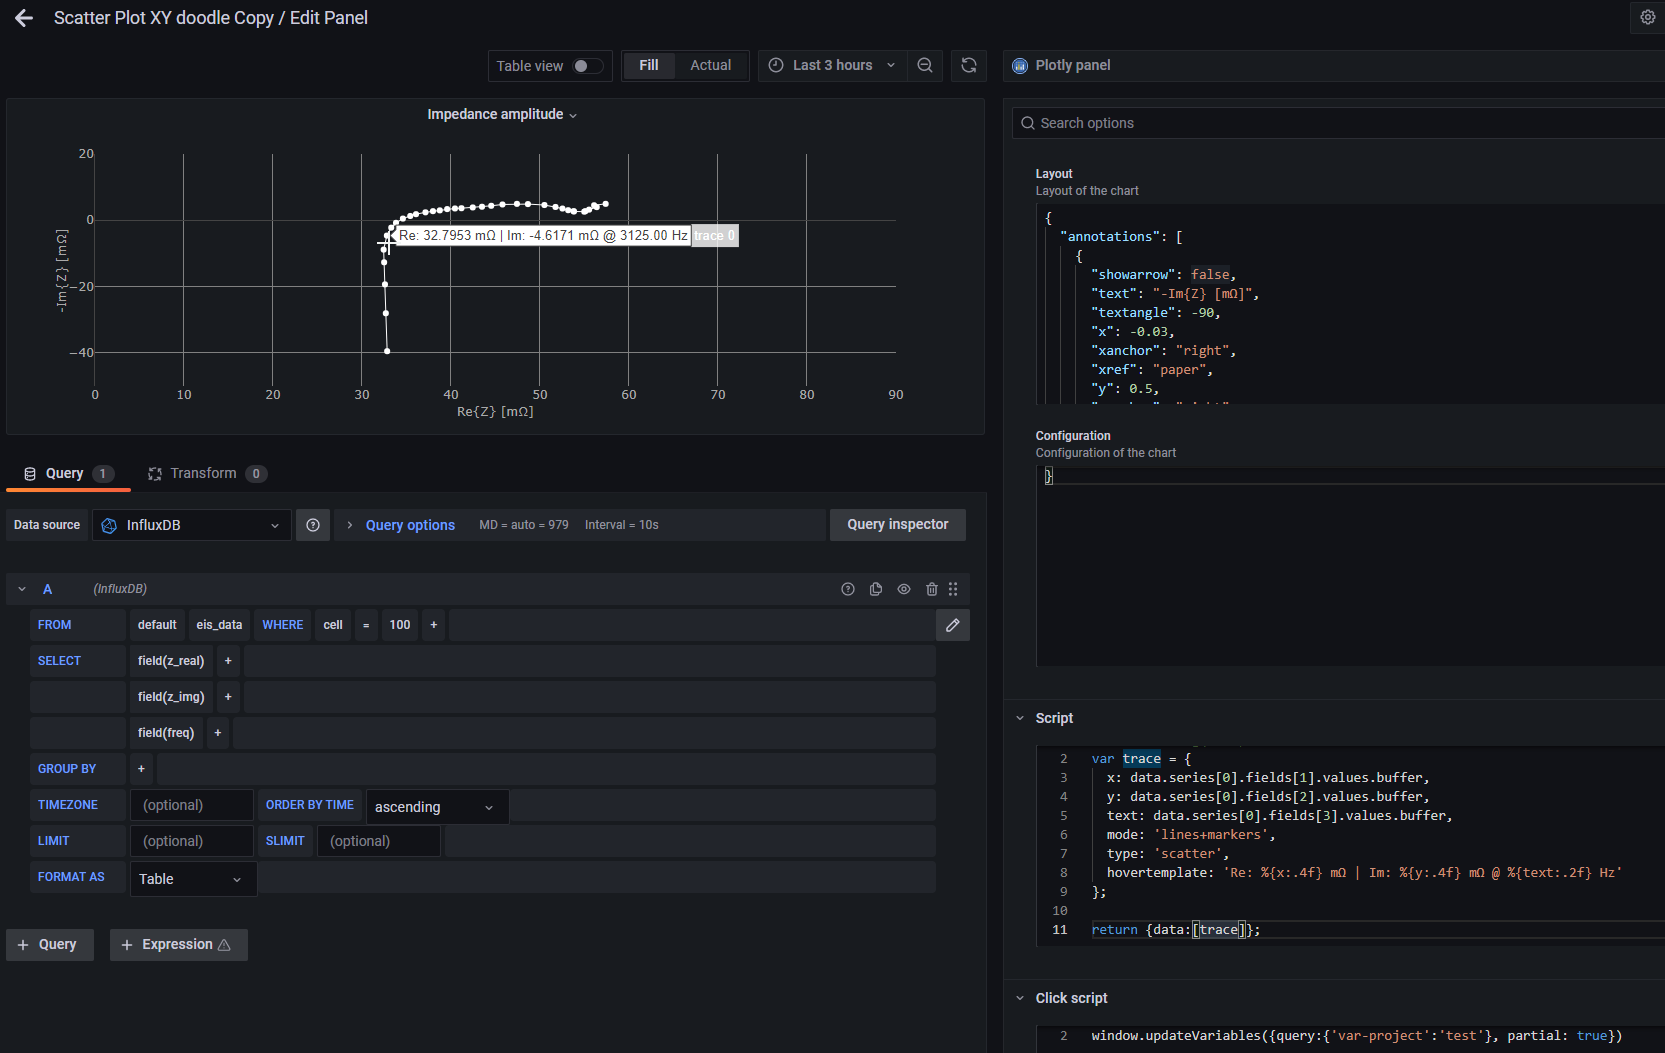Open the data source help icon
The width and height of the screenshot is (1665, 1053).
coord(313,525)
